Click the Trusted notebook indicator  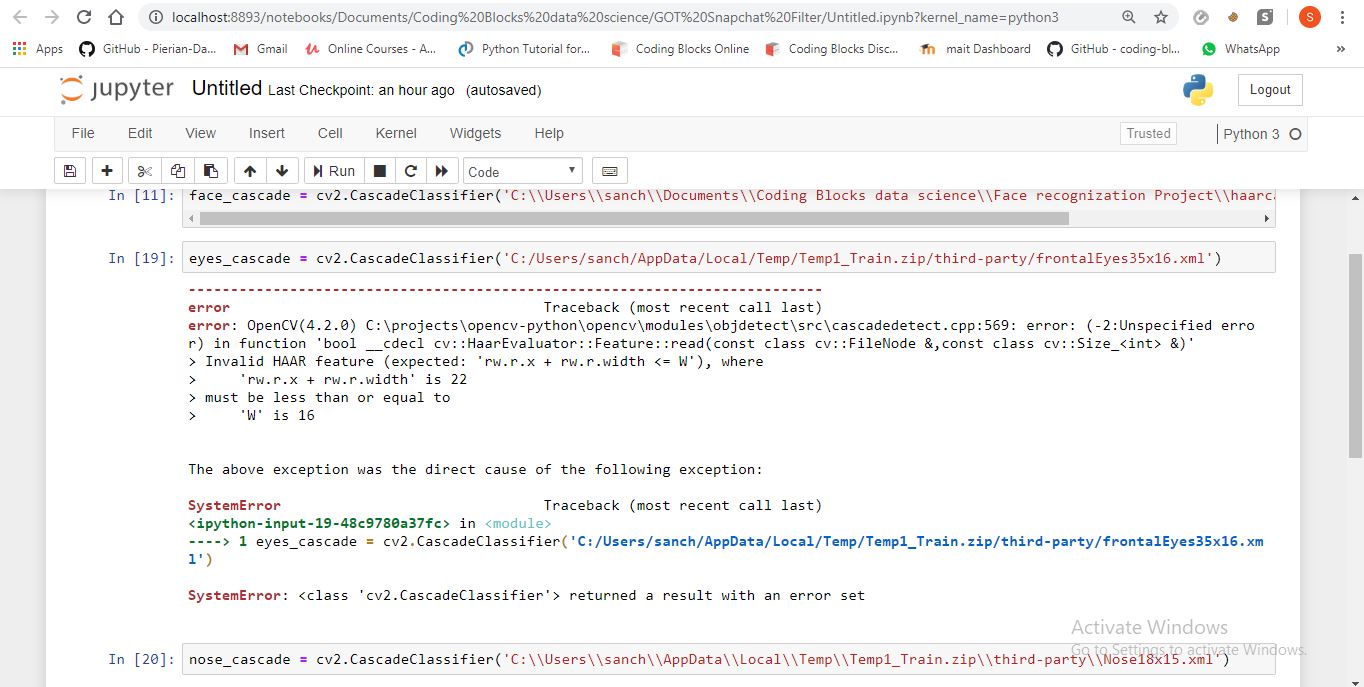1148,133
